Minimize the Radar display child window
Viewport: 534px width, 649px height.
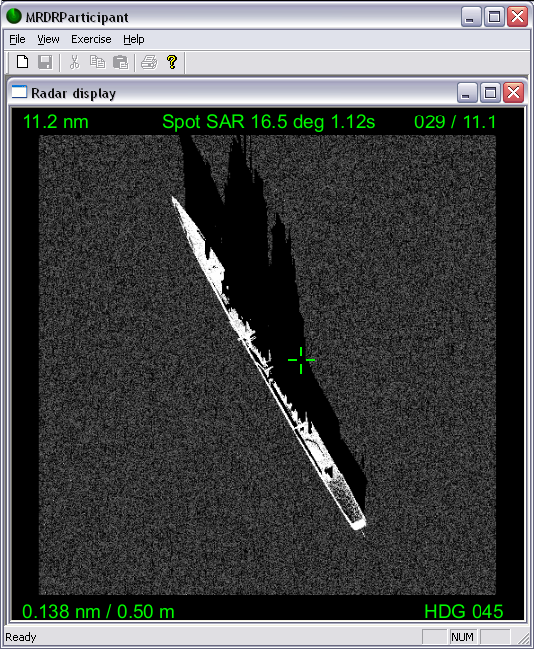(467, 92)
